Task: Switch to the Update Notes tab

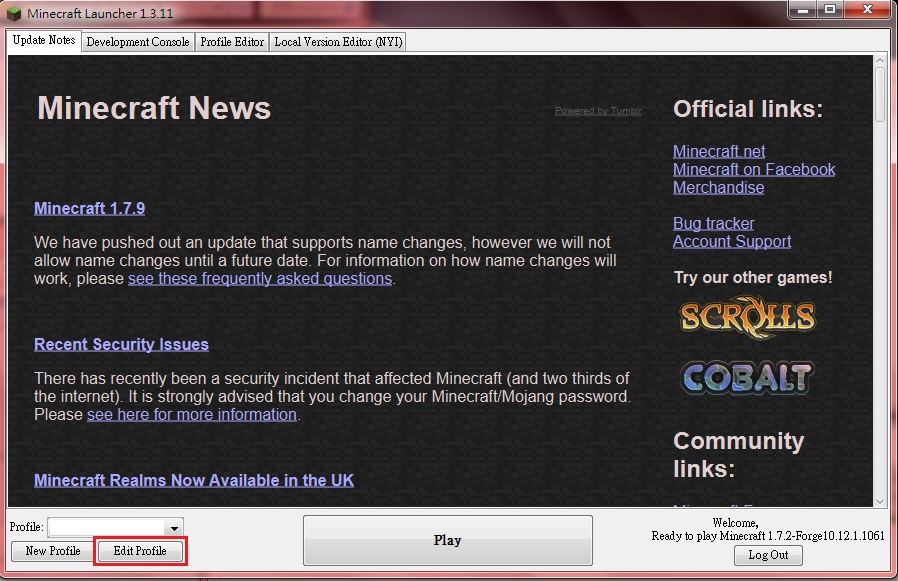Action: [44, 41]
